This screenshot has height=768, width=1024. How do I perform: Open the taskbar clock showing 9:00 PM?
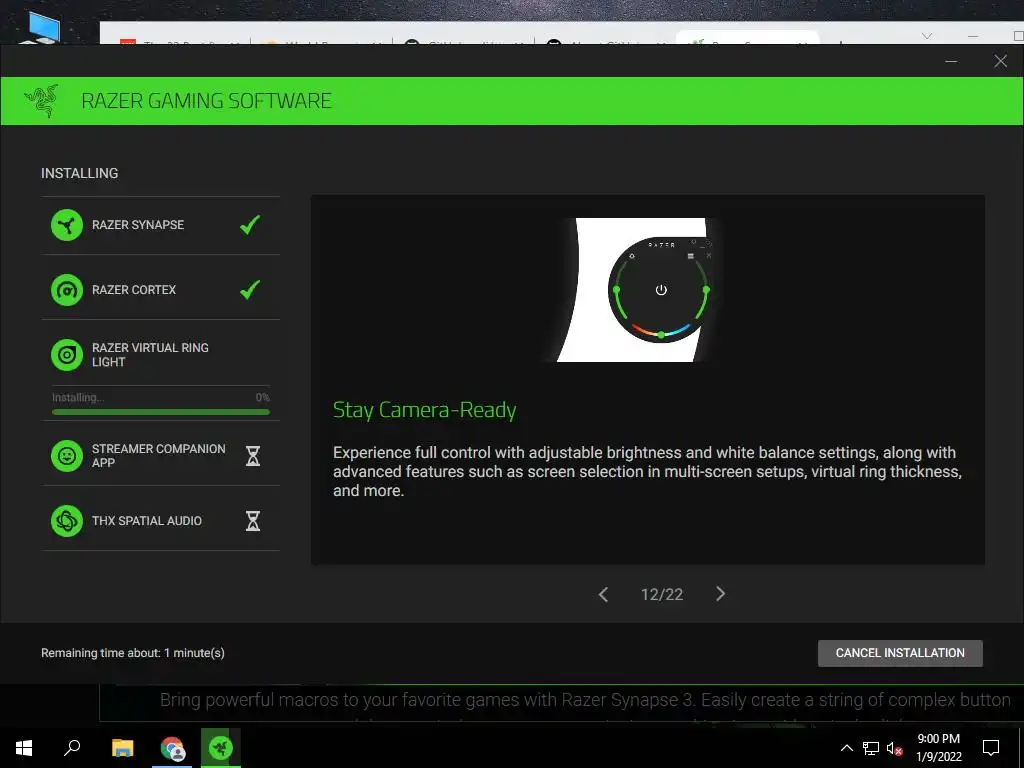[938, 748]
